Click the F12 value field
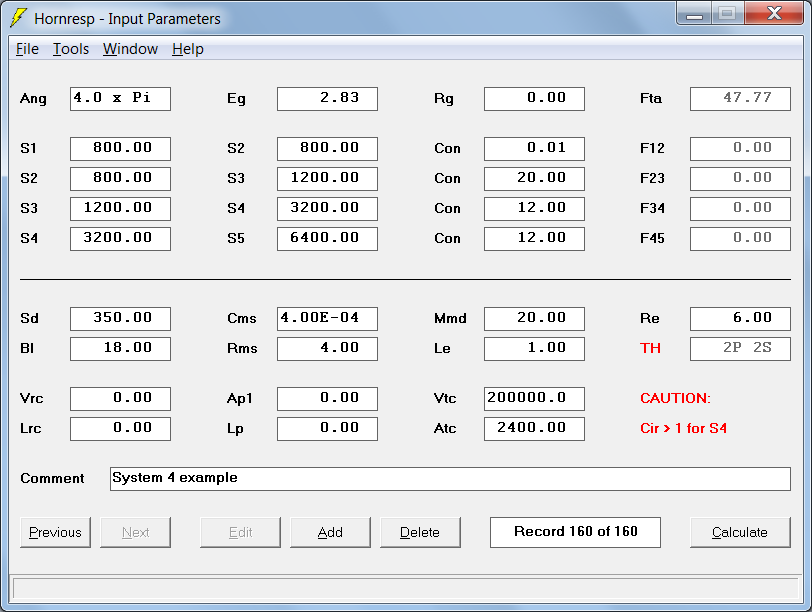Viewport: 812px width, 612px height. click(x=741, y=149)
